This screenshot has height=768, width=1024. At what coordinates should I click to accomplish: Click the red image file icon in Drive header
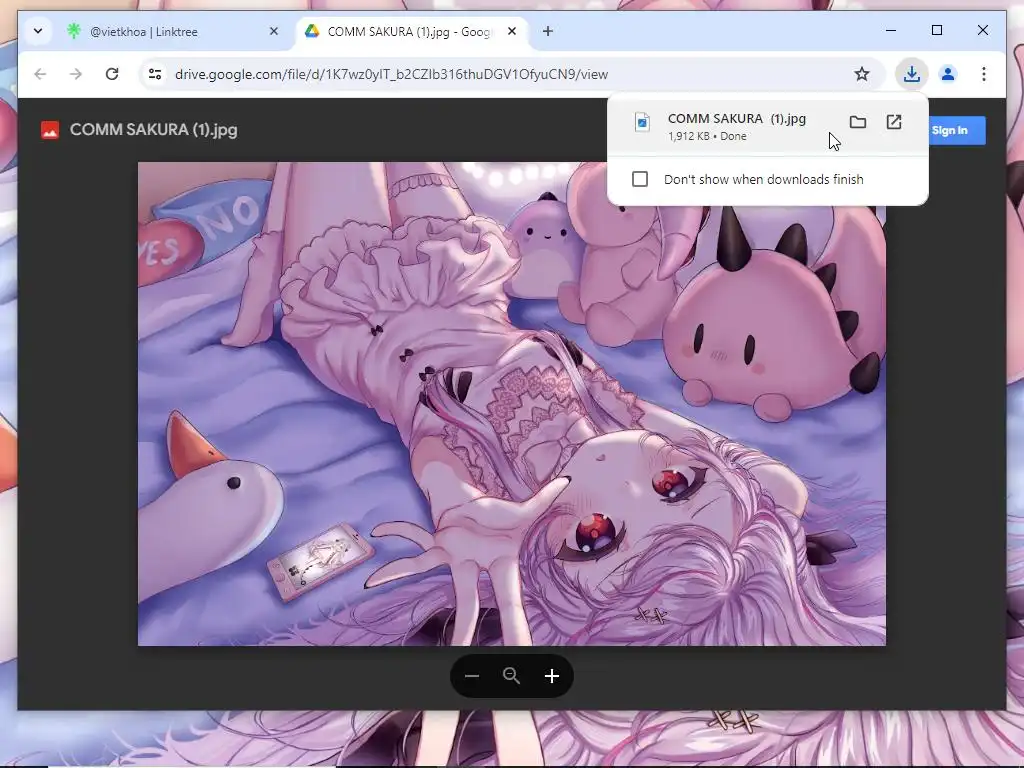pyautogui.click(x=50, y=130)
